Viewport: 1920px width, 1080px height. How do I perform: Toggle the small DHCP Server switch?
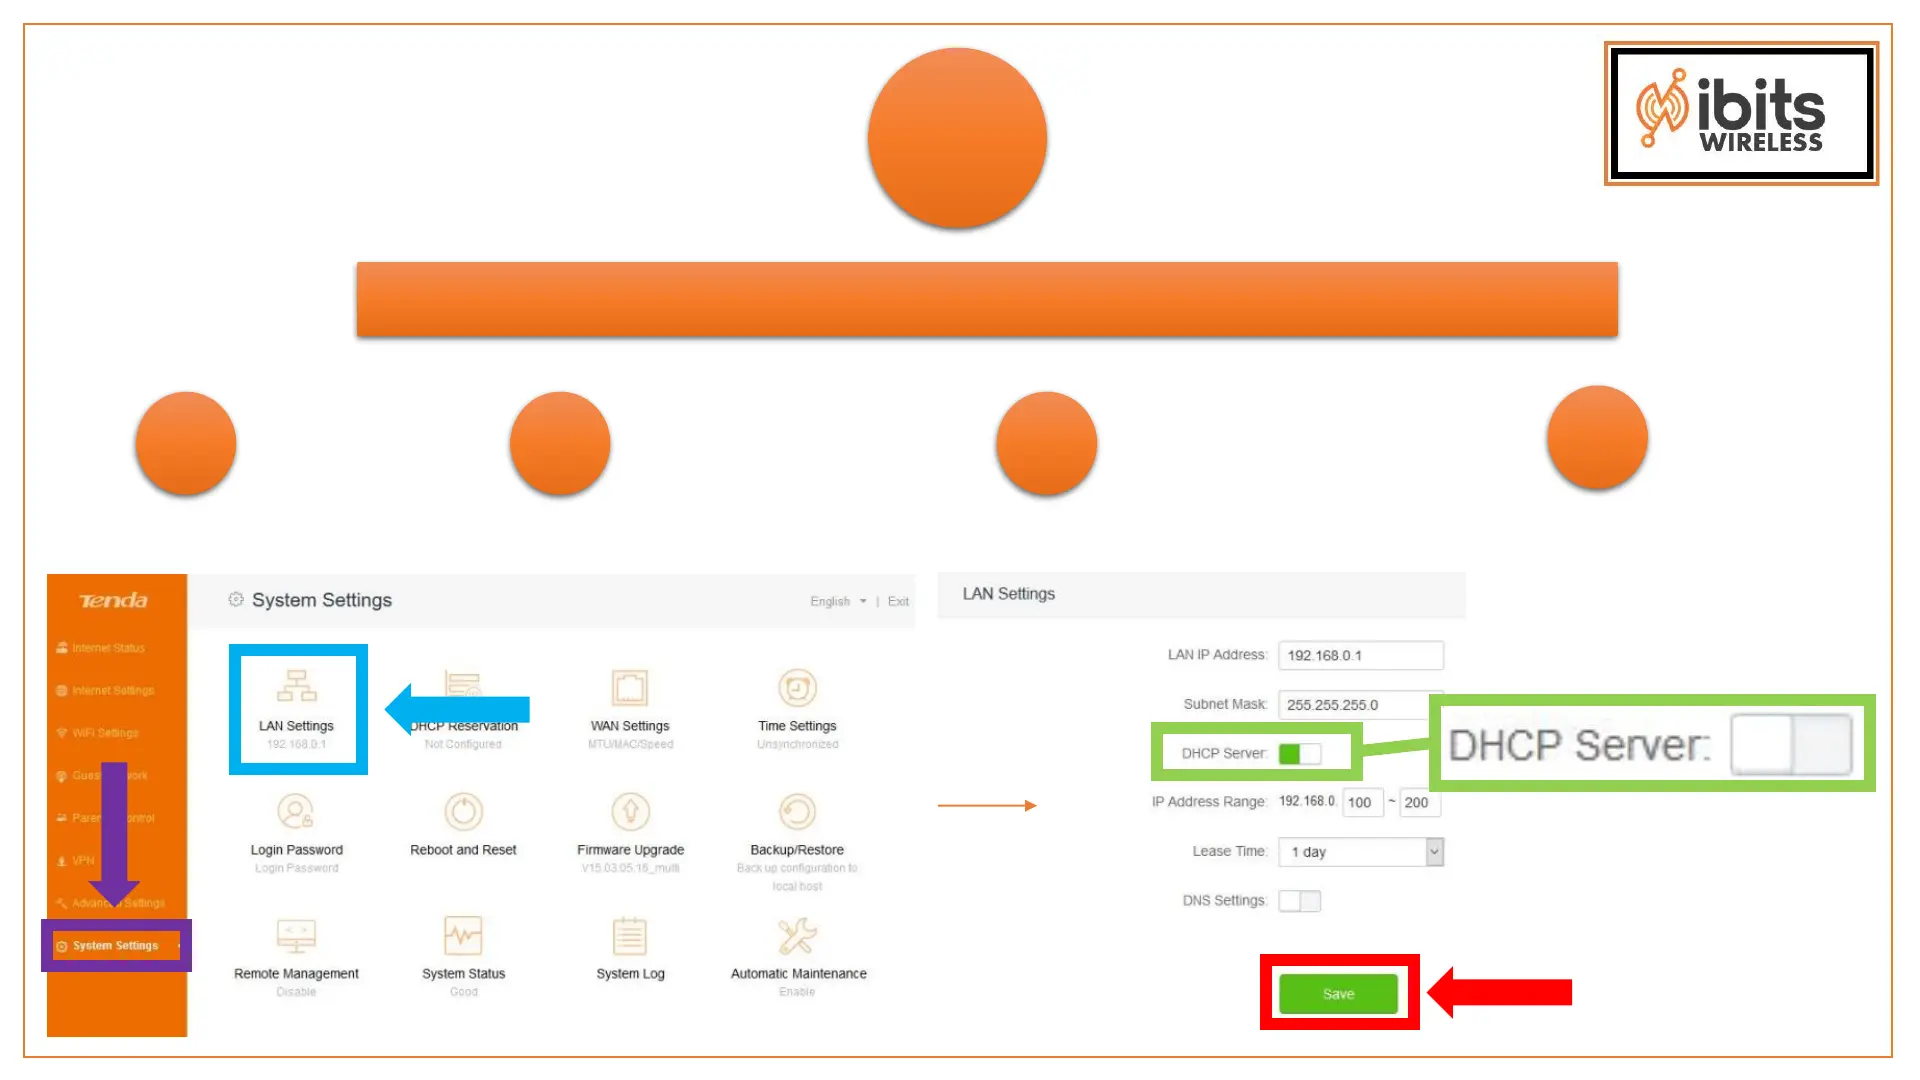[x=1299, y=754]
